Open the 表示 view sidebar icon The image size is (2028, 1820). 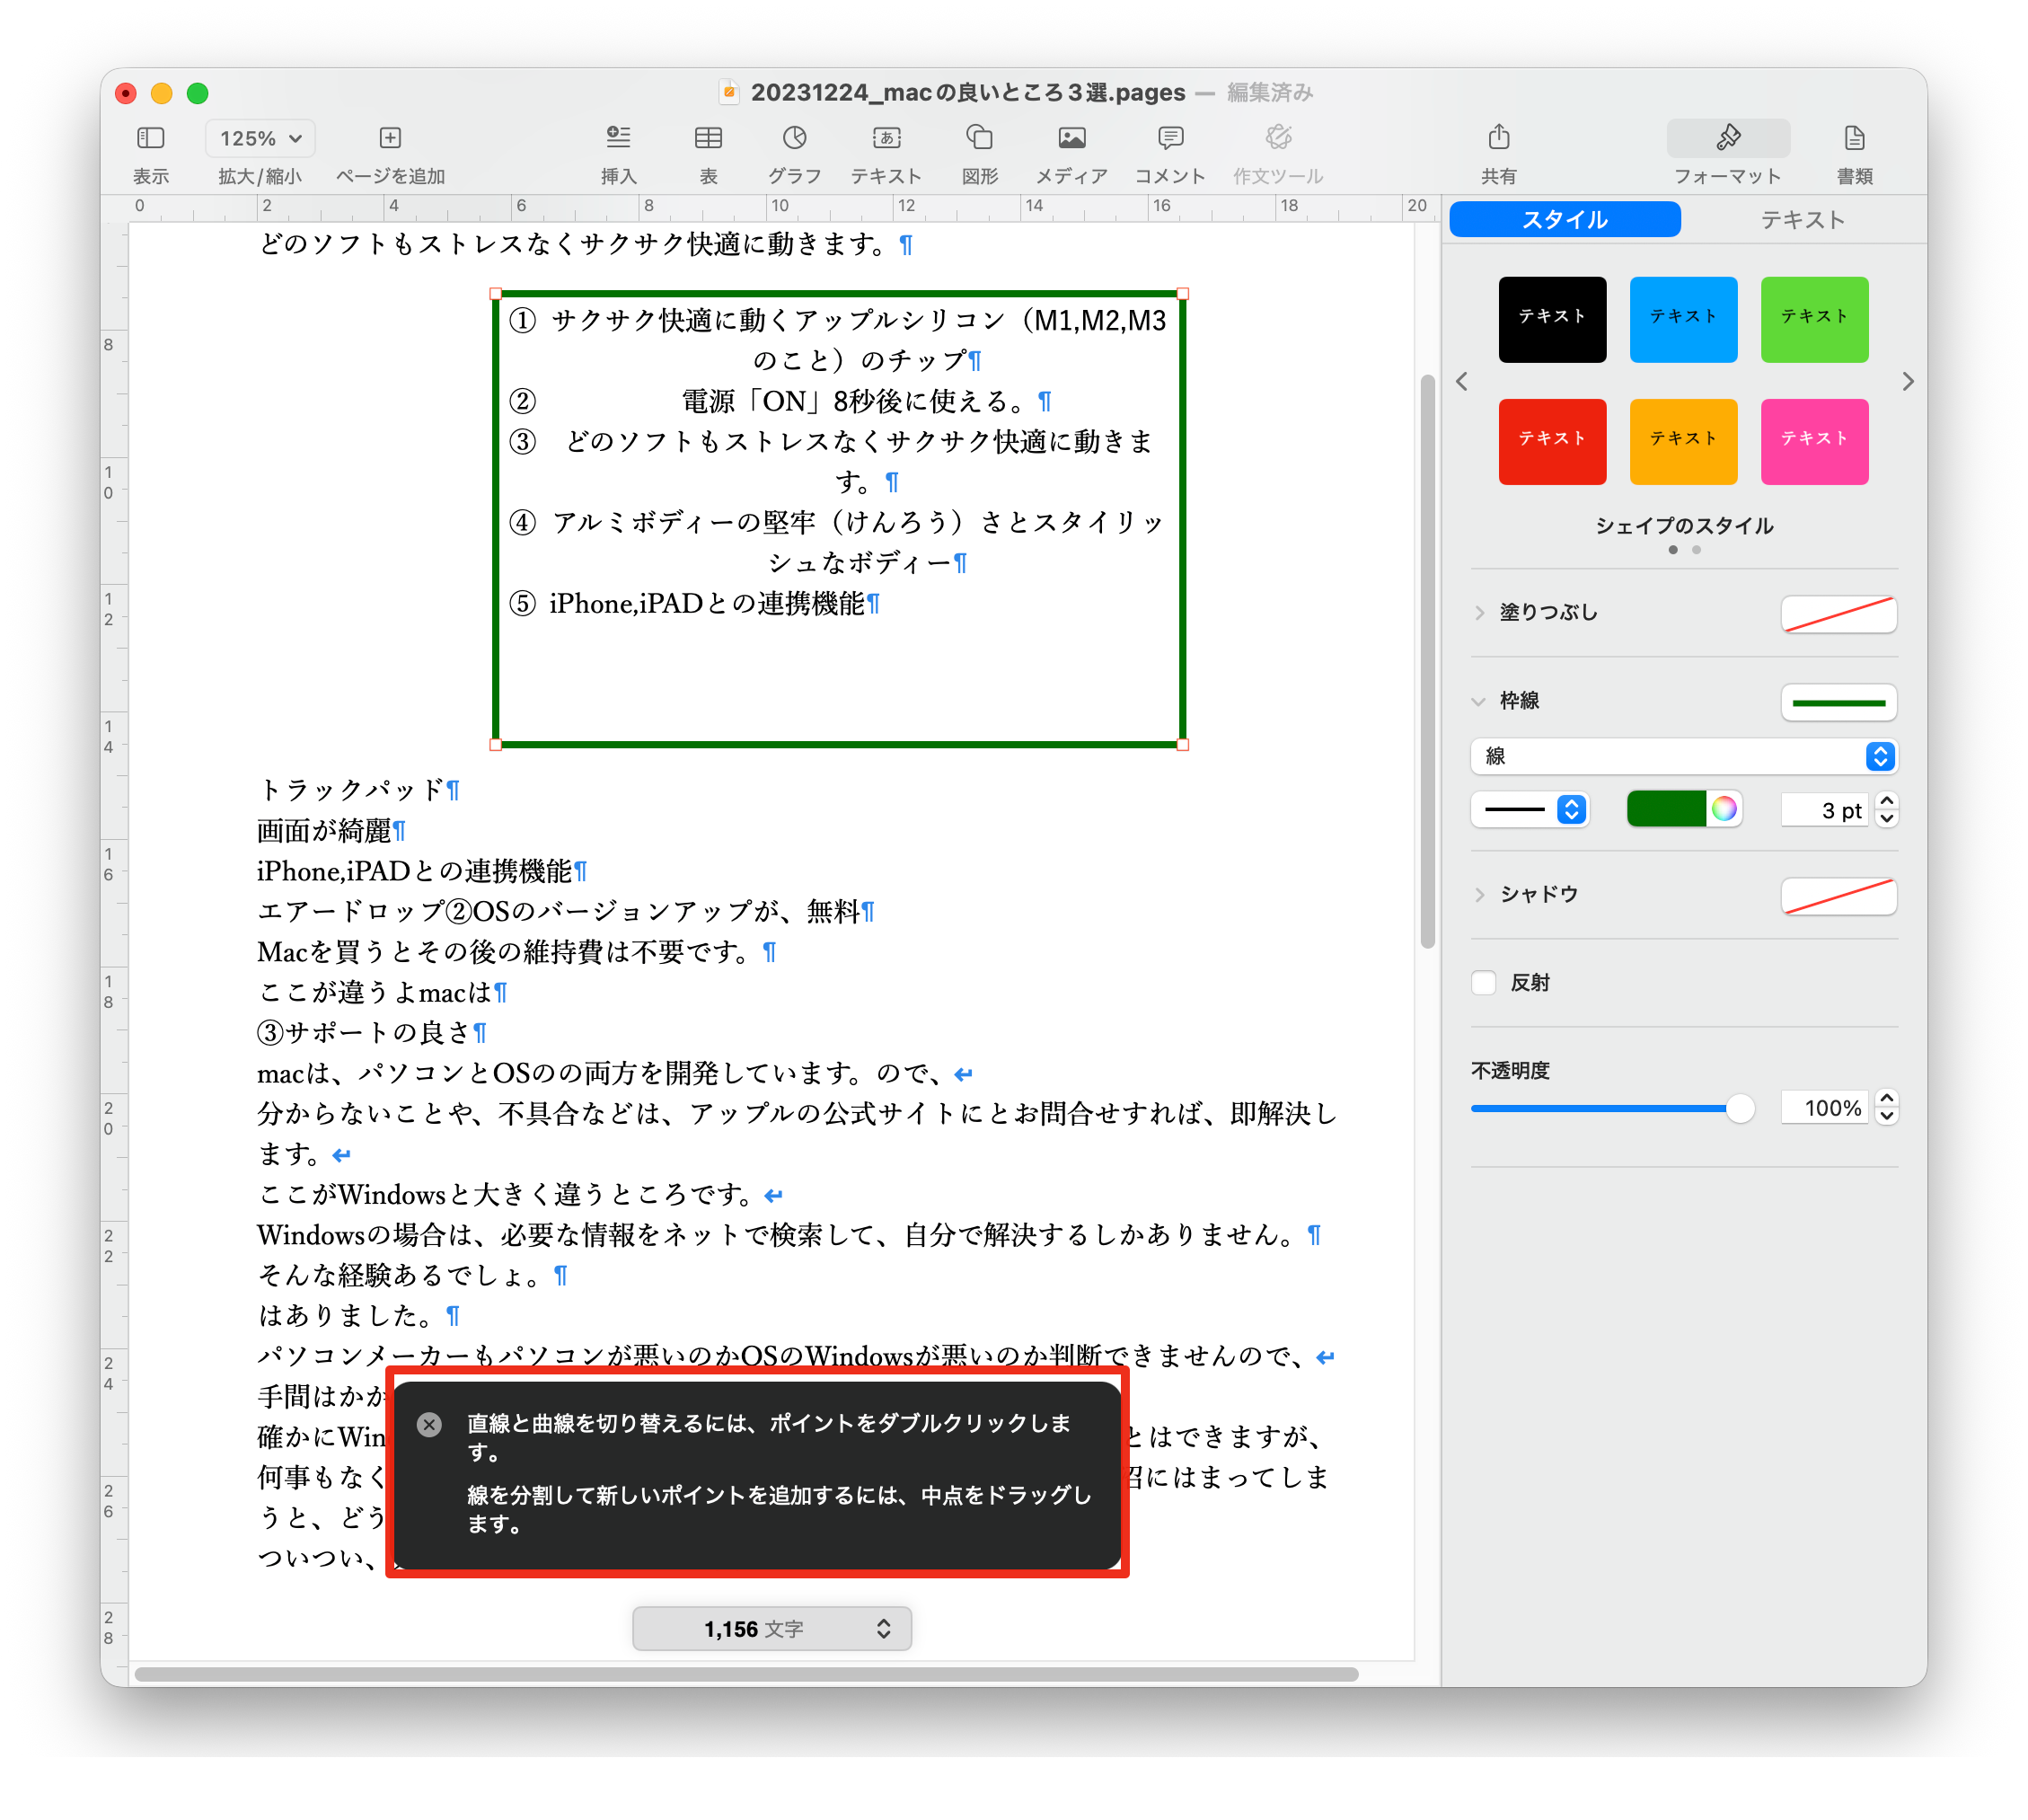click(x=150, y=138)
